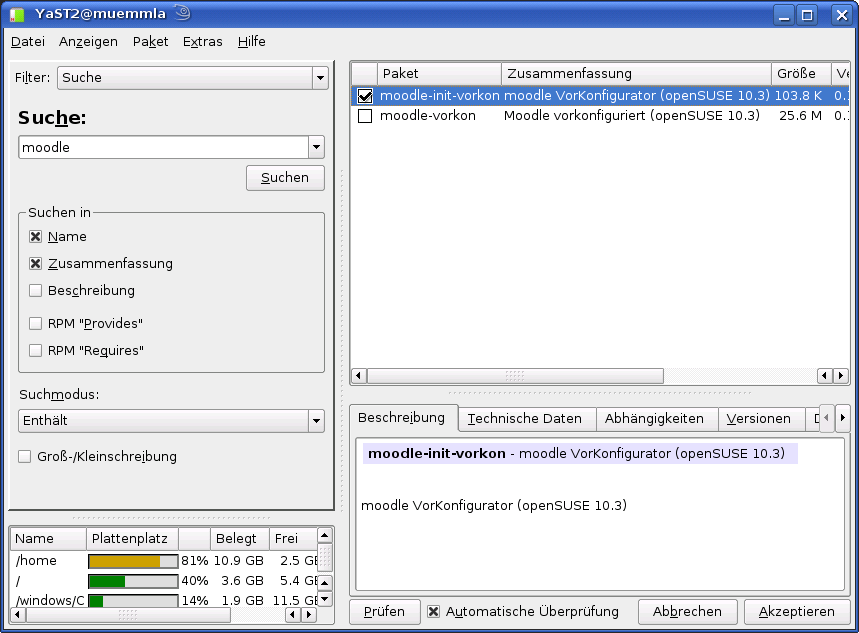This screenshot has width=859, height=633.
Task: Click the Name column header in disk table
Action: 48,539
